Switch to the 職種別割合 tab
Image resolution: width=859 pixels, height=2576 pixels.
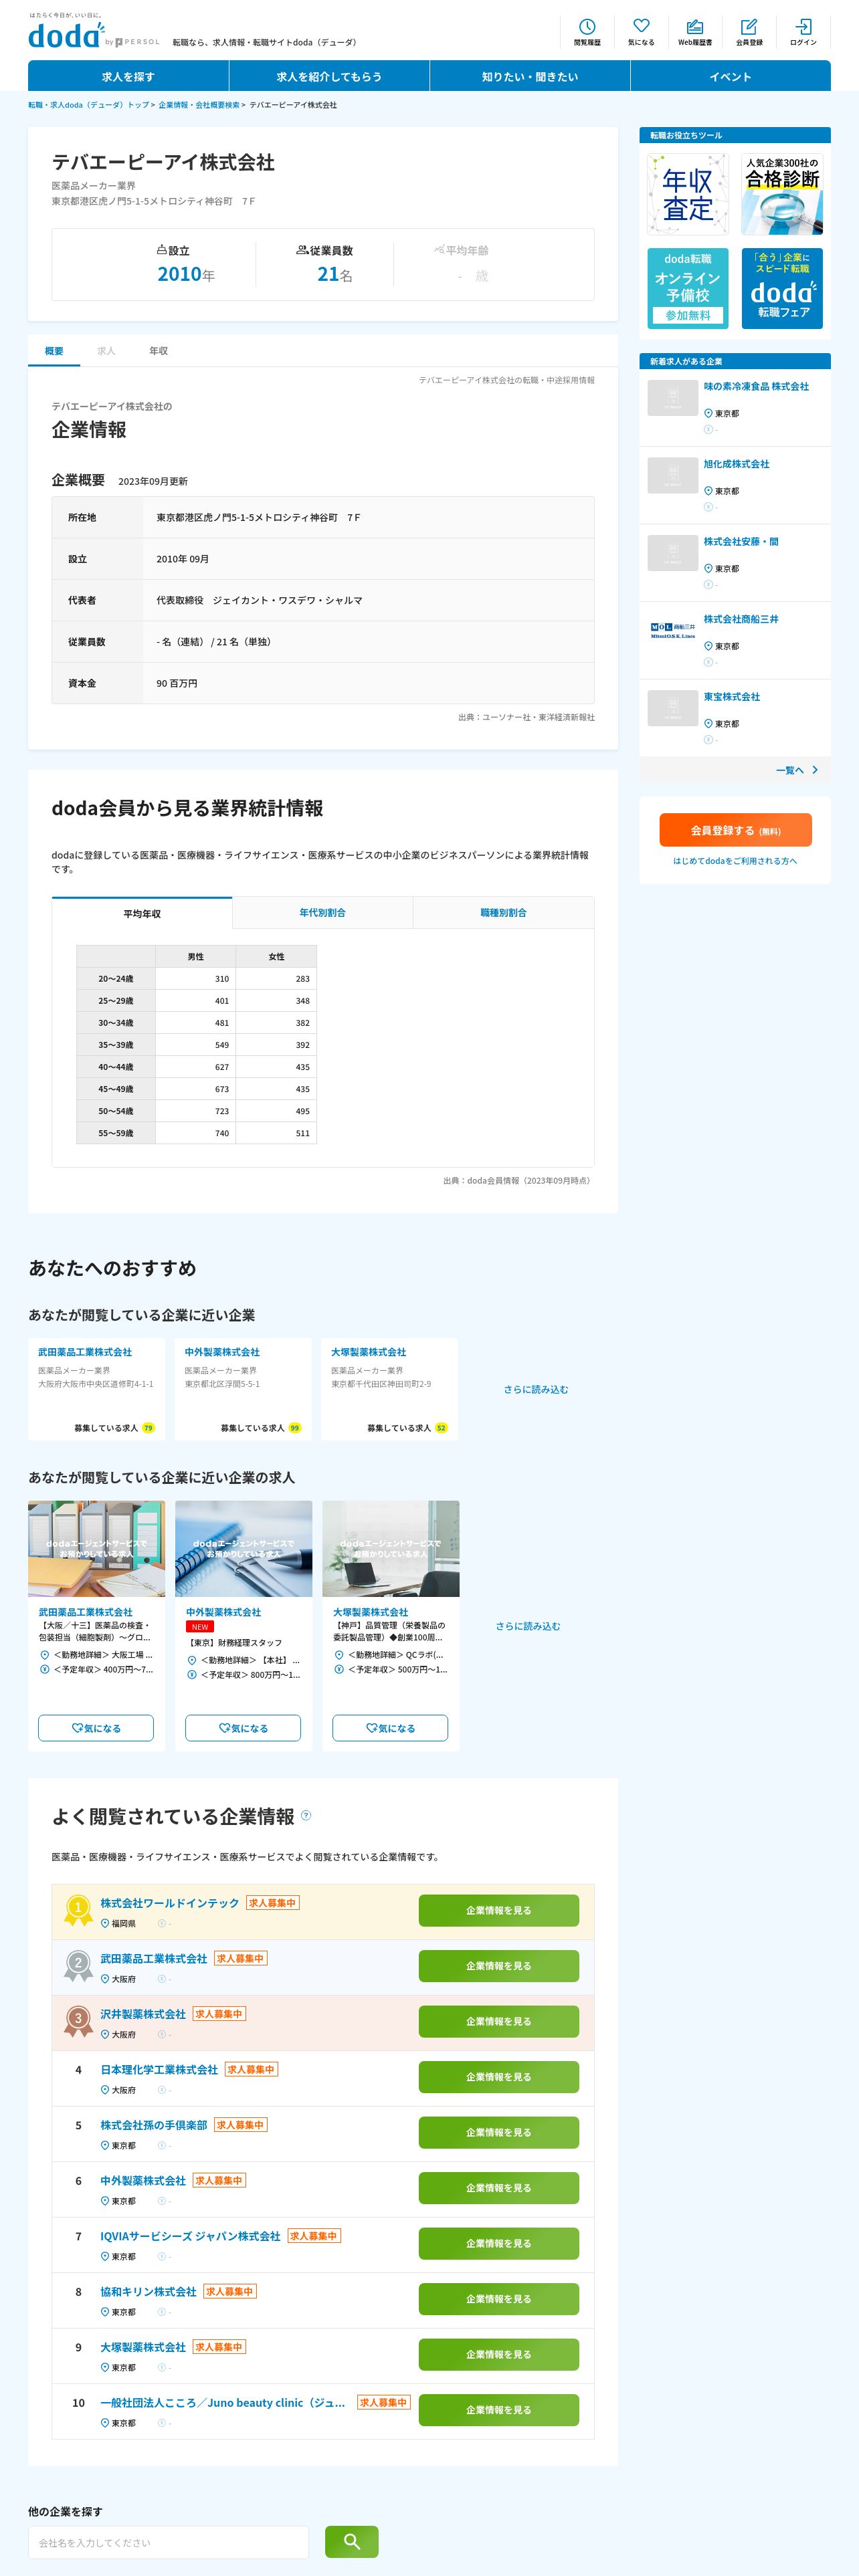click(x=504, y=913)
